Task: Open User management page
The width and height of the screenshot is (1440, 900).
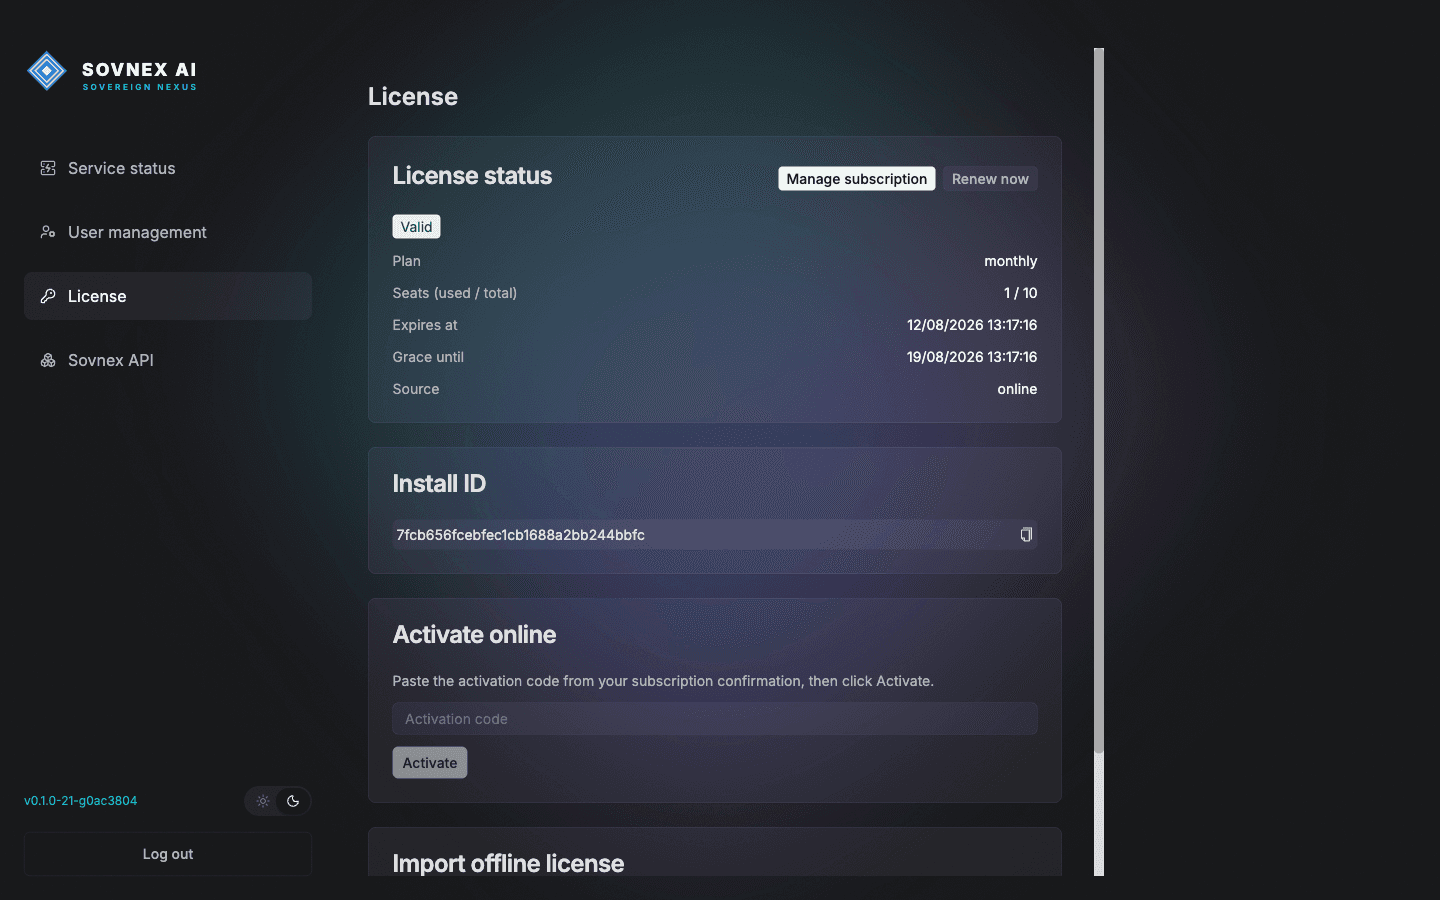Action: click(168, 232)
